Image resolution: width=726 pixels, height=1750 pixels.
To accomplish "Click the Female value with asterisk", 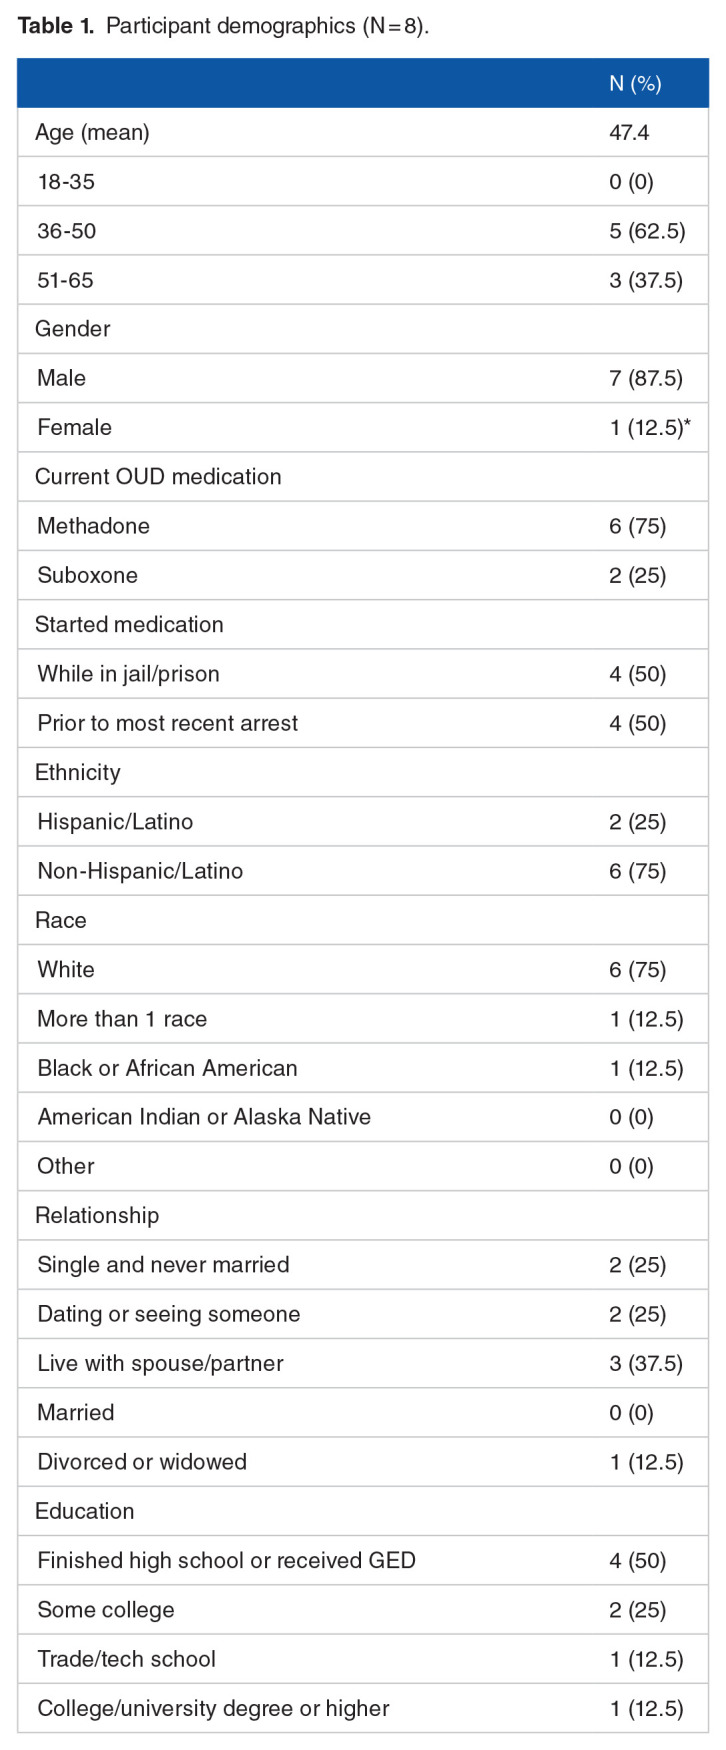I will coord(650,428).
